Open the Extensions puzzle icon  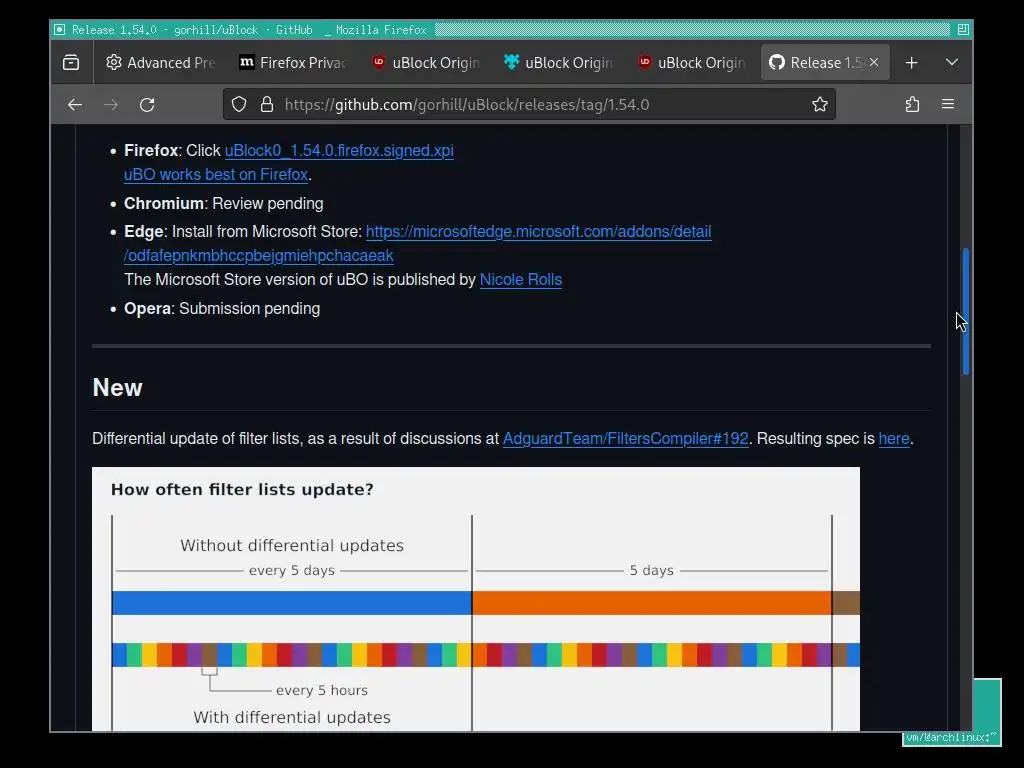pos(912,104)
